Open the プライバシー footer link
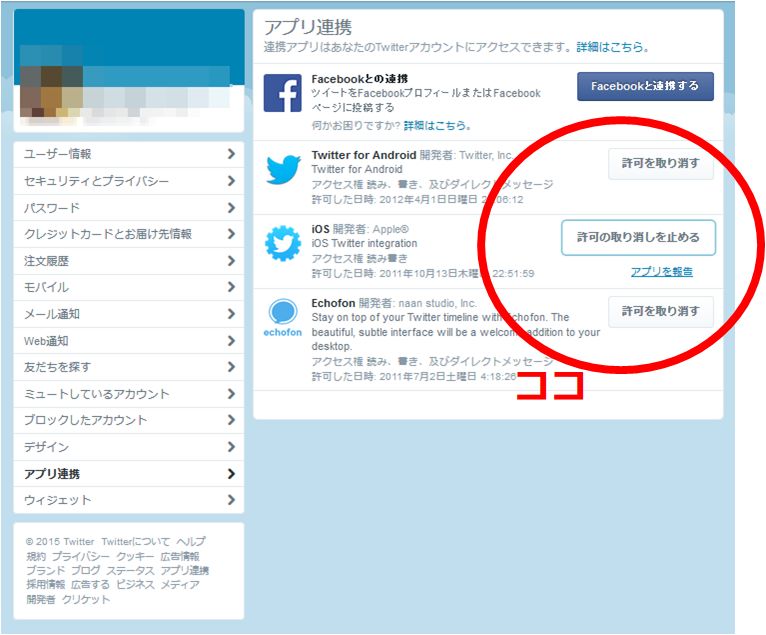The width and height of the screenshot is (766, 635). 81,556
